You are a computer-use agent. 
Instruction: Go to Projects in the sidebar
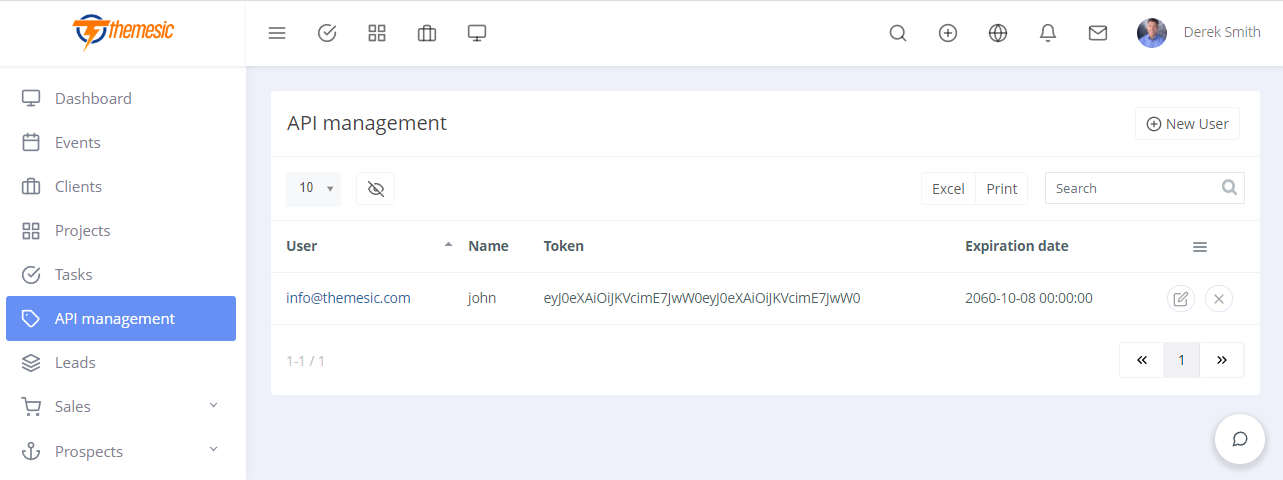pos(82,230)
